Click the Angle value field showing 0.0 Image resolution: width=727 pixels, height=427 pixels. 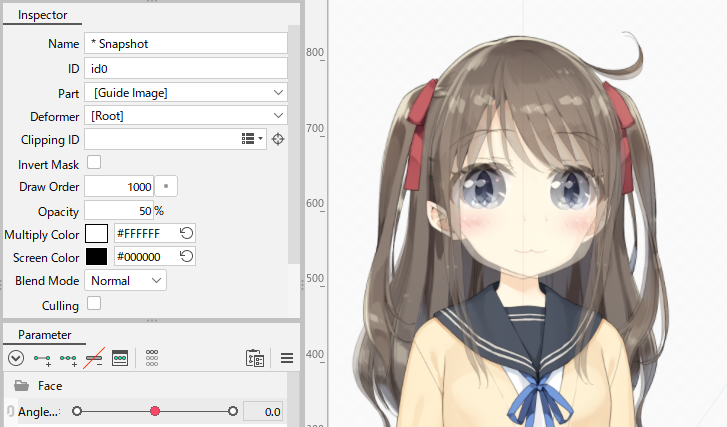263,411
